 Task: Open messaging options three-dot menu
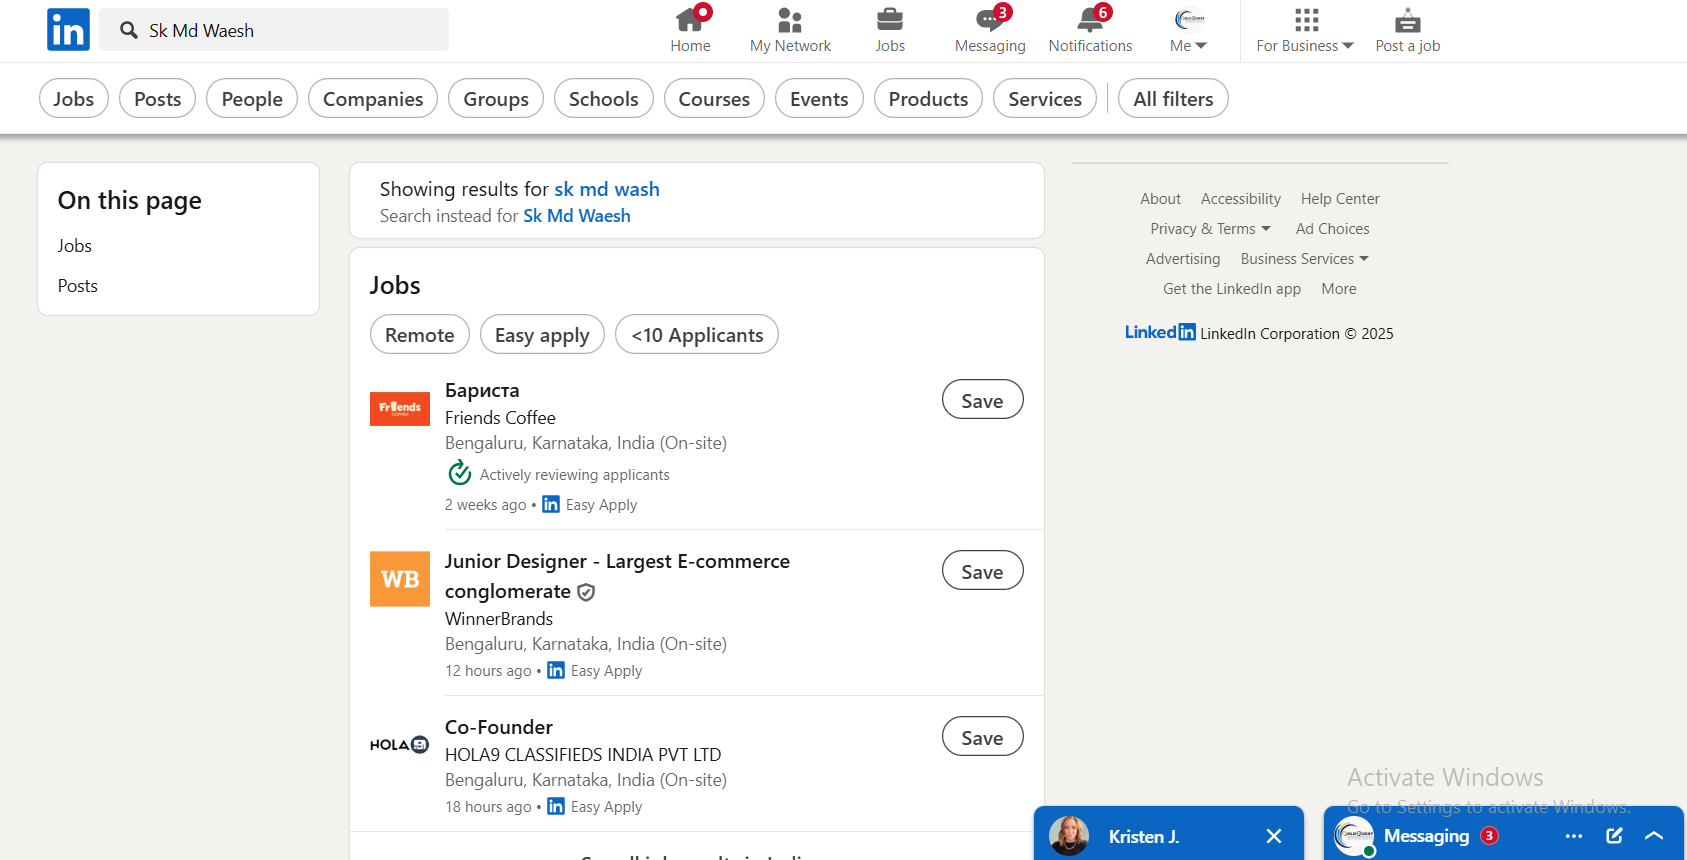click(x=1574, y=836)
